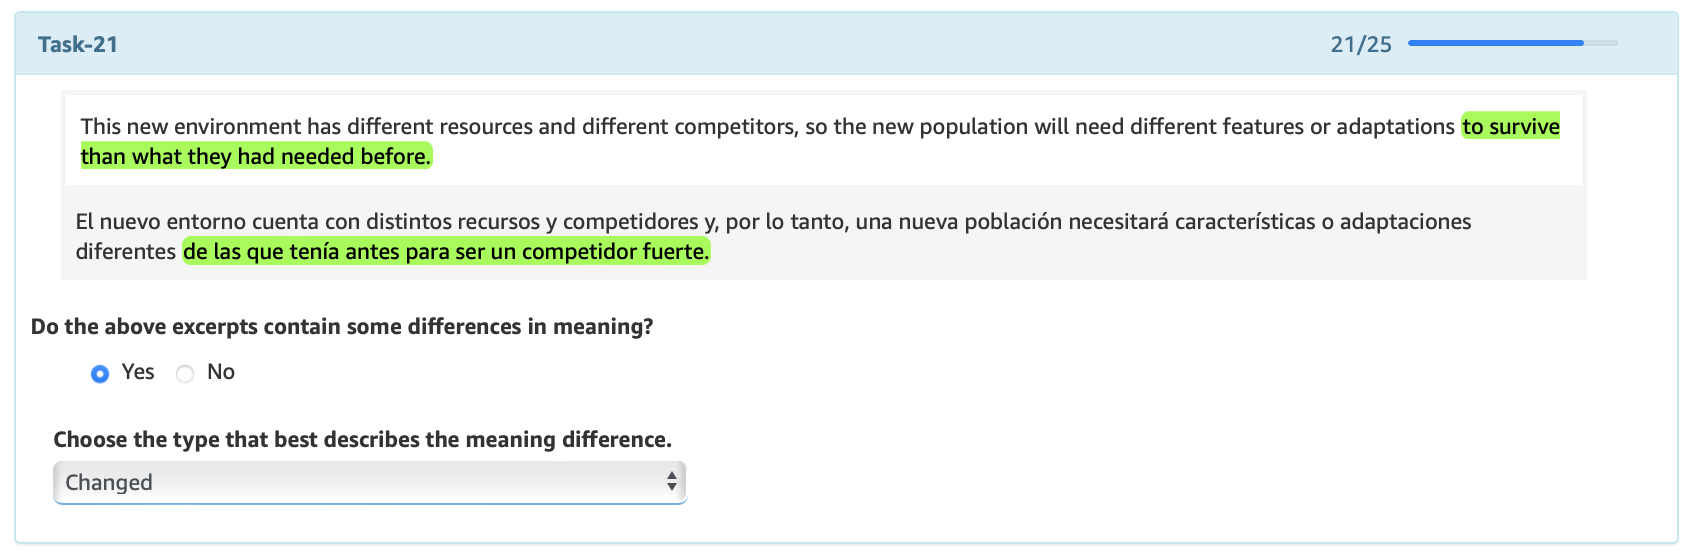The height and width of the screenshot is (554, 1688).
Task: Click the "Choose the type" dropdown label
Action: tap(362, 440)
